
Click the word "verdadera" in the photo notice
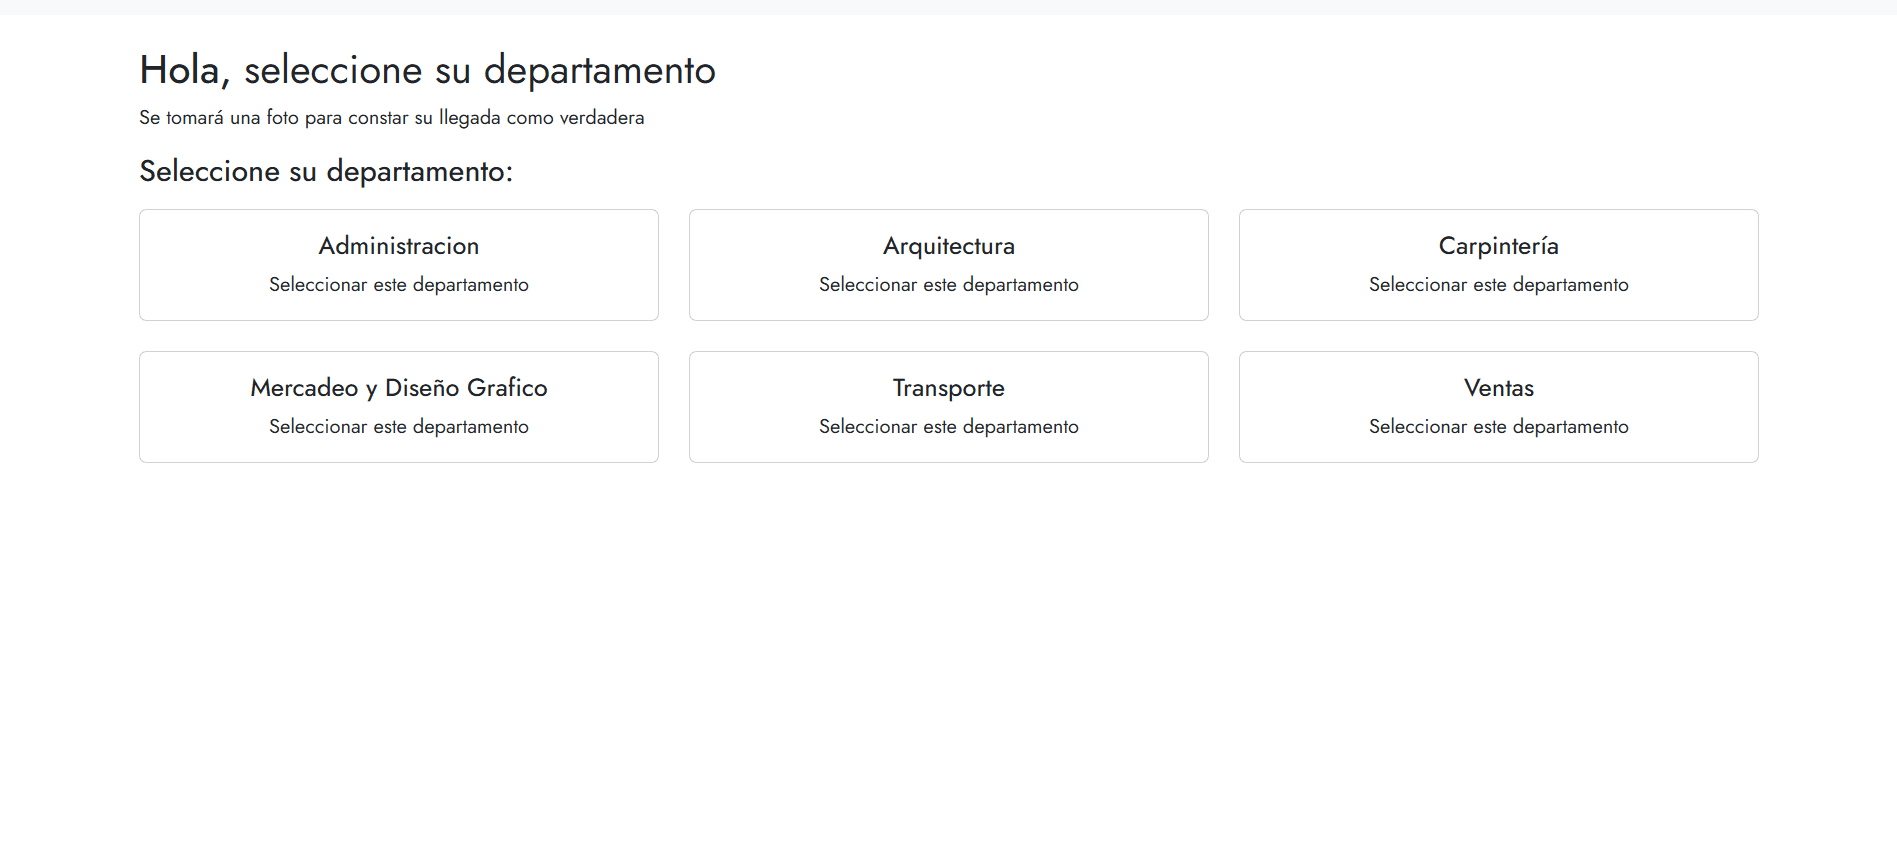601,118
